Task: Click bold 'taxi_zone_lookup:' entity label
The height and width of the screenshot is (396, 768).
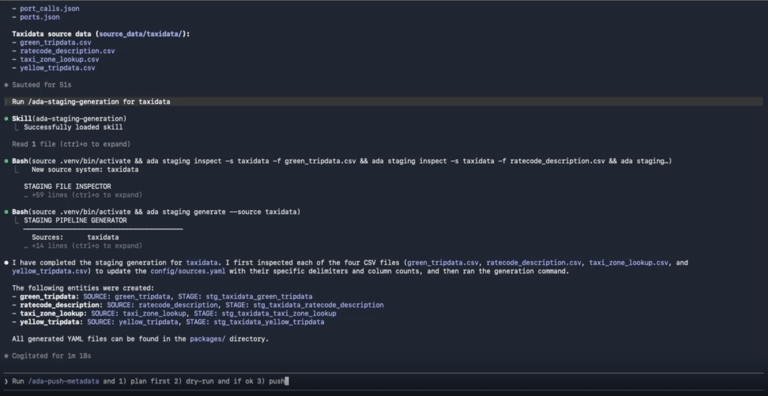Action: coord(53,314)
